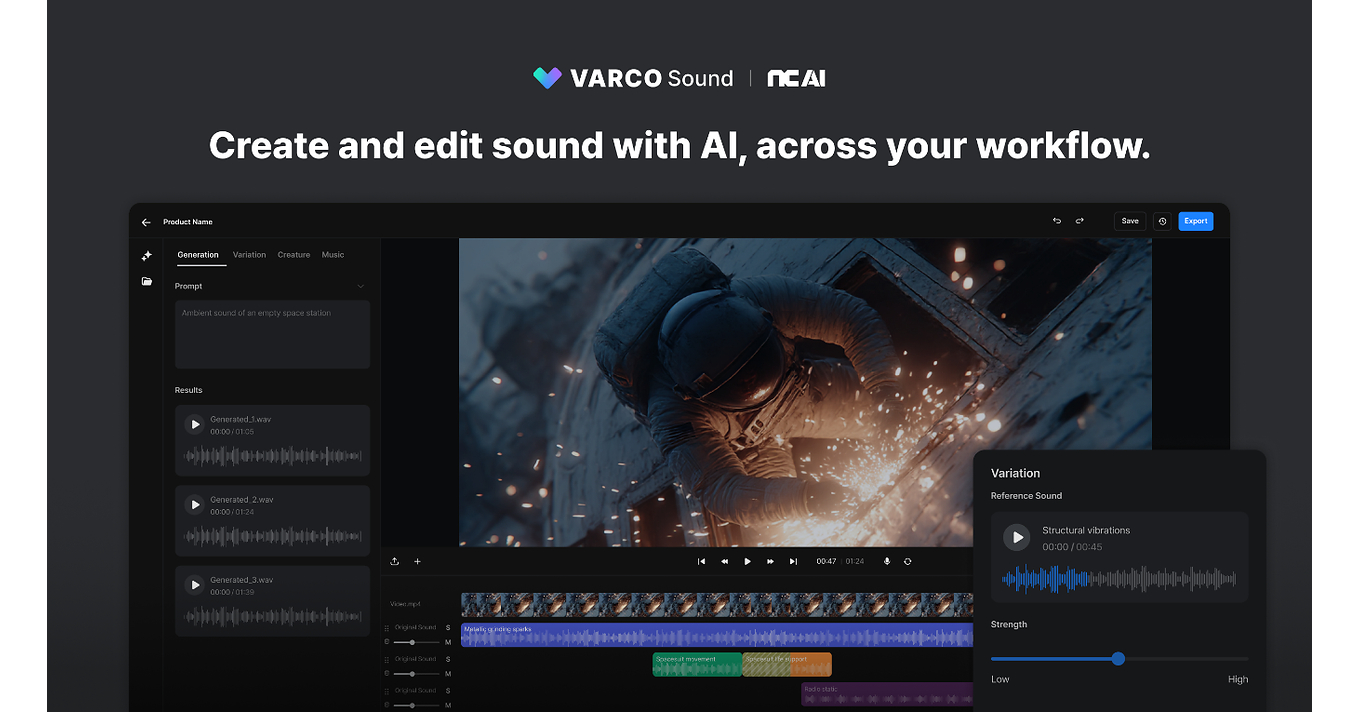Click the astronaut video preview
1360x712 pixels.
805,392
